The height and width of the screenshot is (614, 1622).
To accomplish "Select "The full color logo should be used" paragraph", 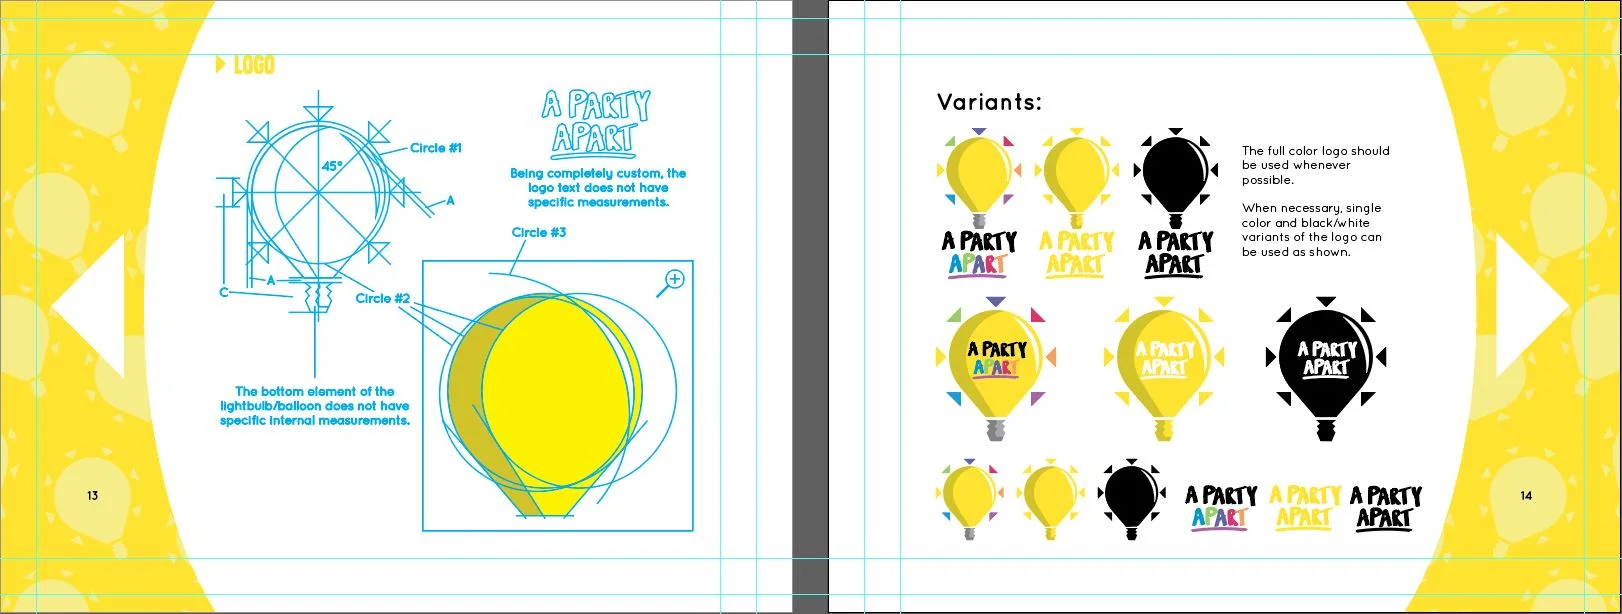I will 1315,165.
